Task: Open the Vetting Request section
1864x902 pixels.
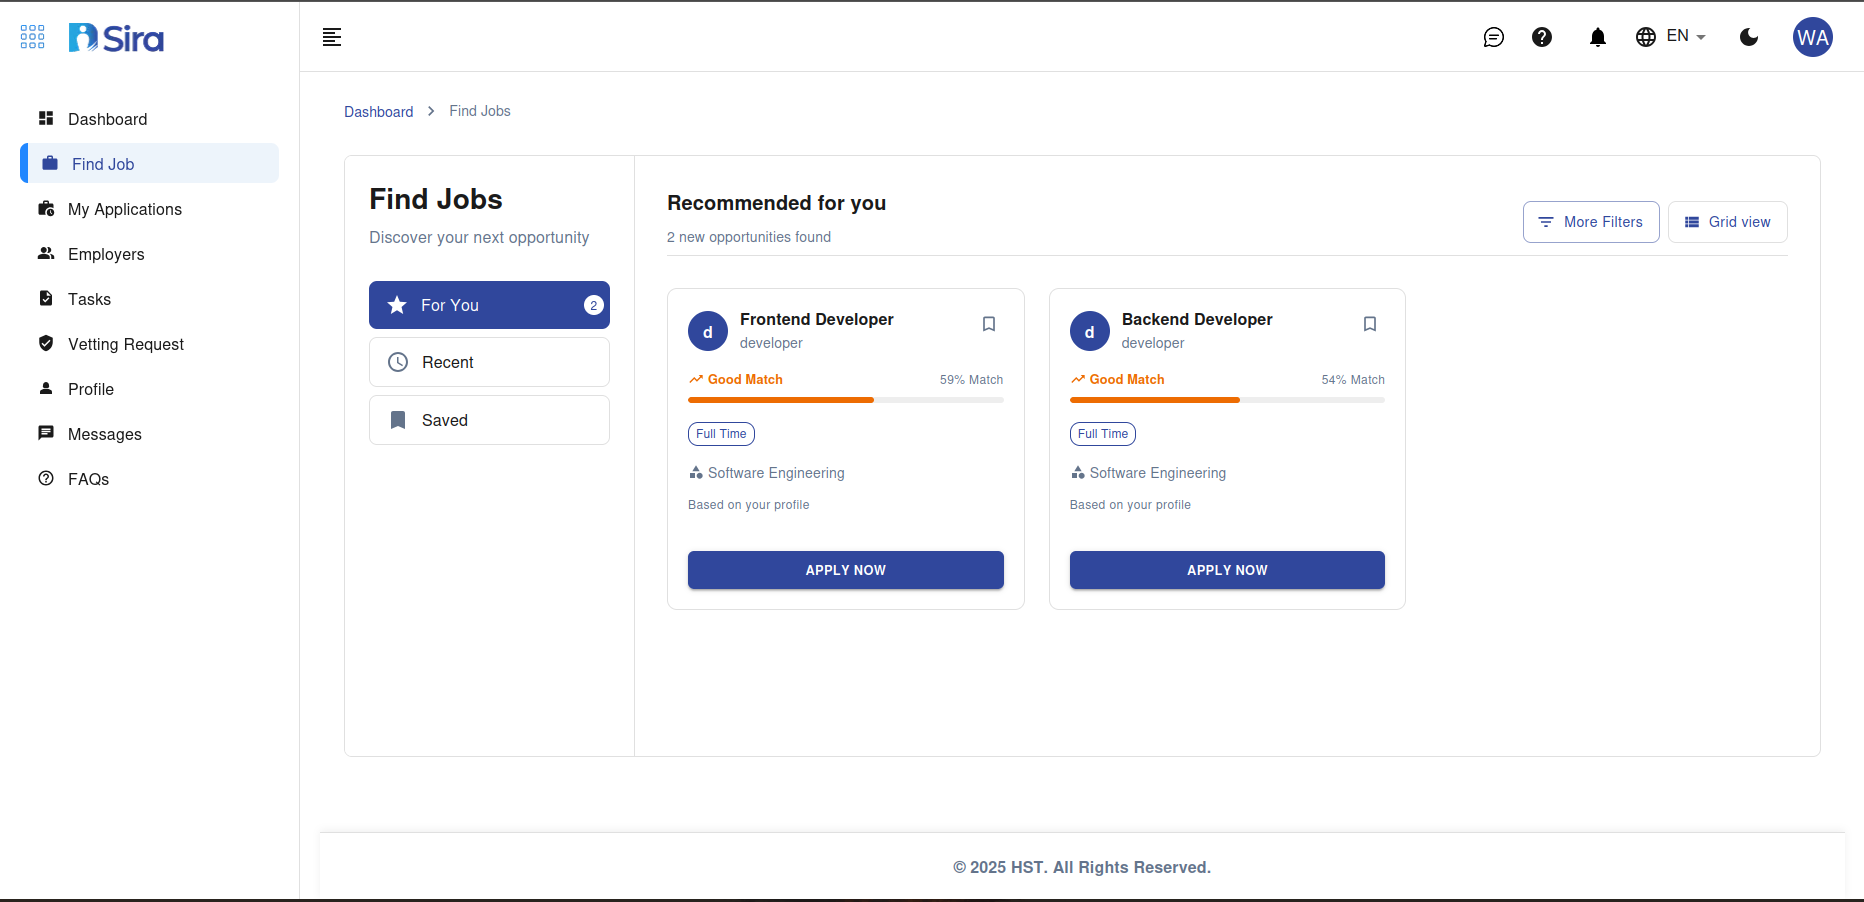Action: [x=126, y=344]
